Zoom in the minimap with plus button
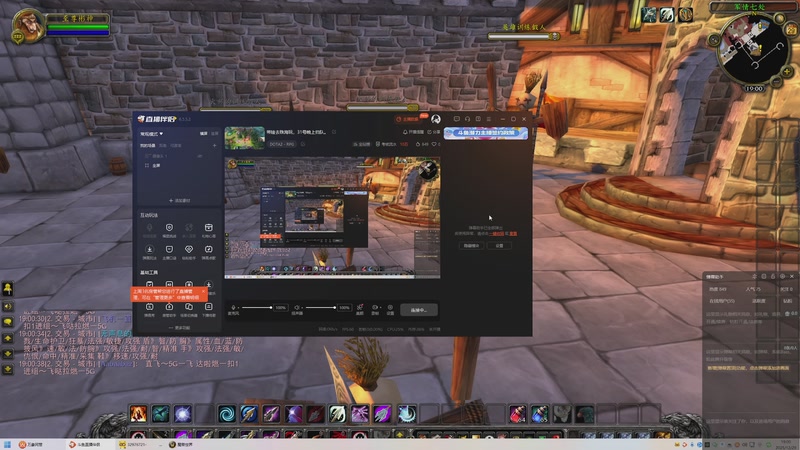The width and height of the screenshot is (800, 450). pyautogui.click(x=787, y=71)
